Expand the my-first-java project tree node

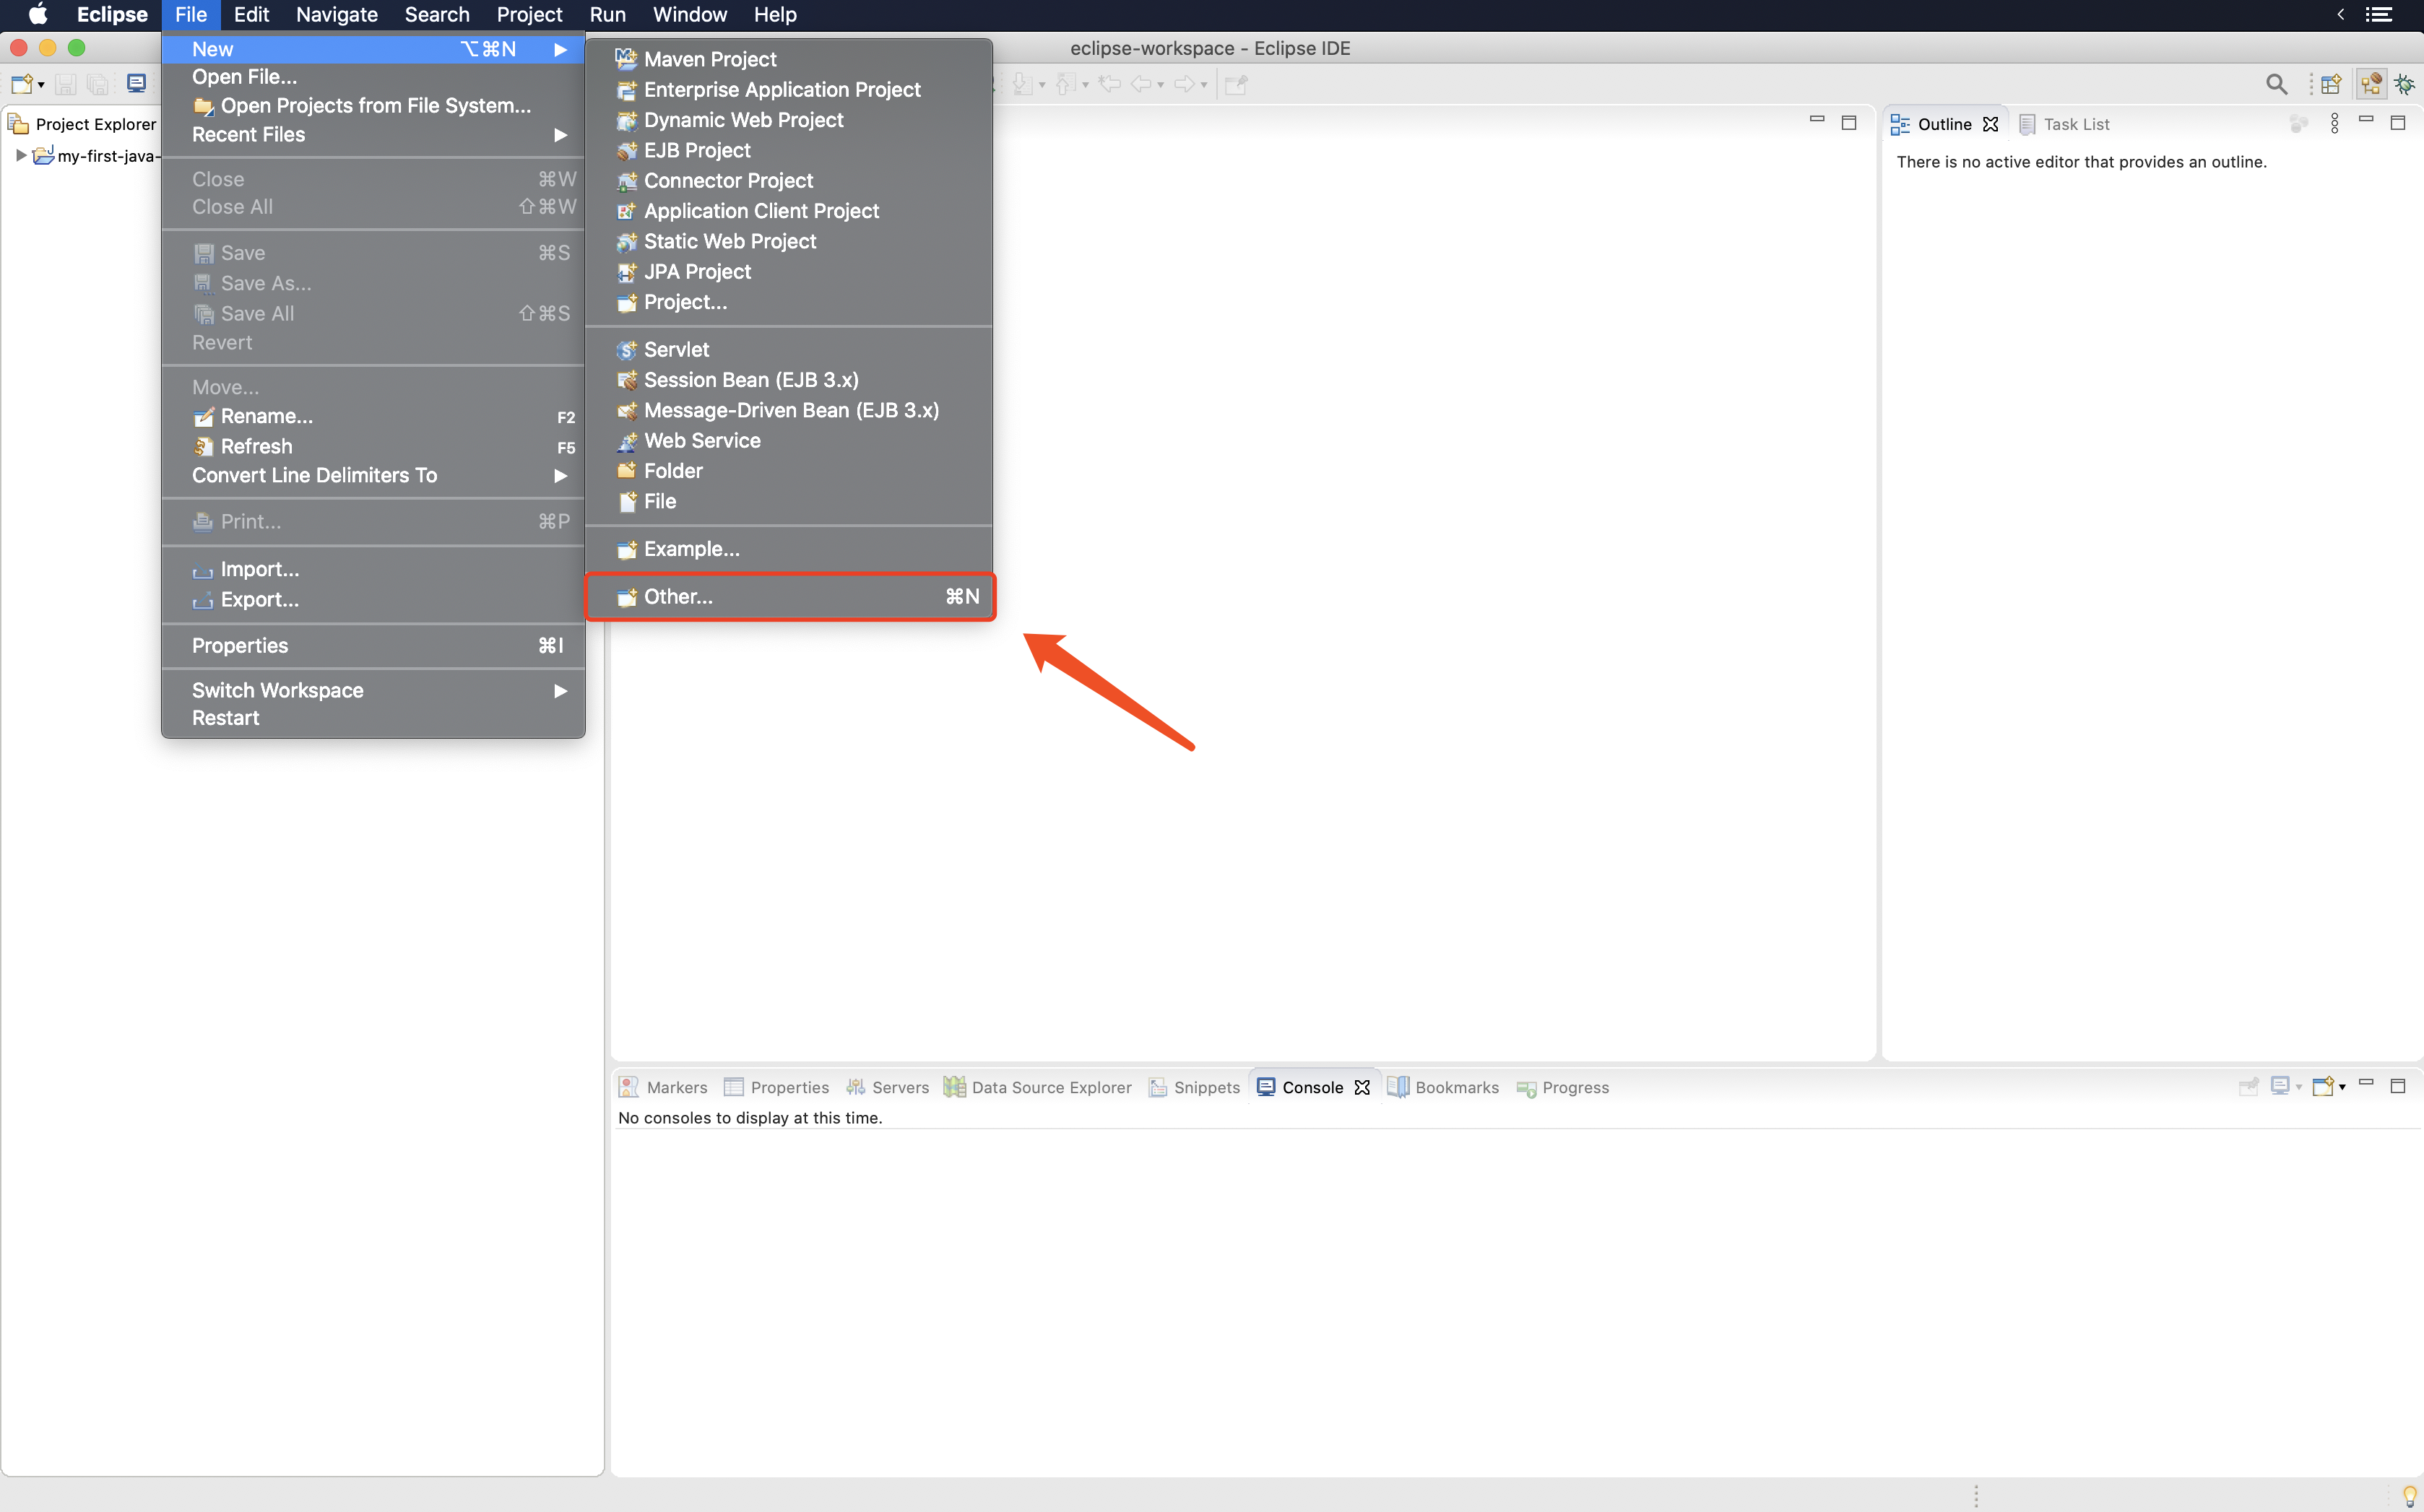point(21,155)
